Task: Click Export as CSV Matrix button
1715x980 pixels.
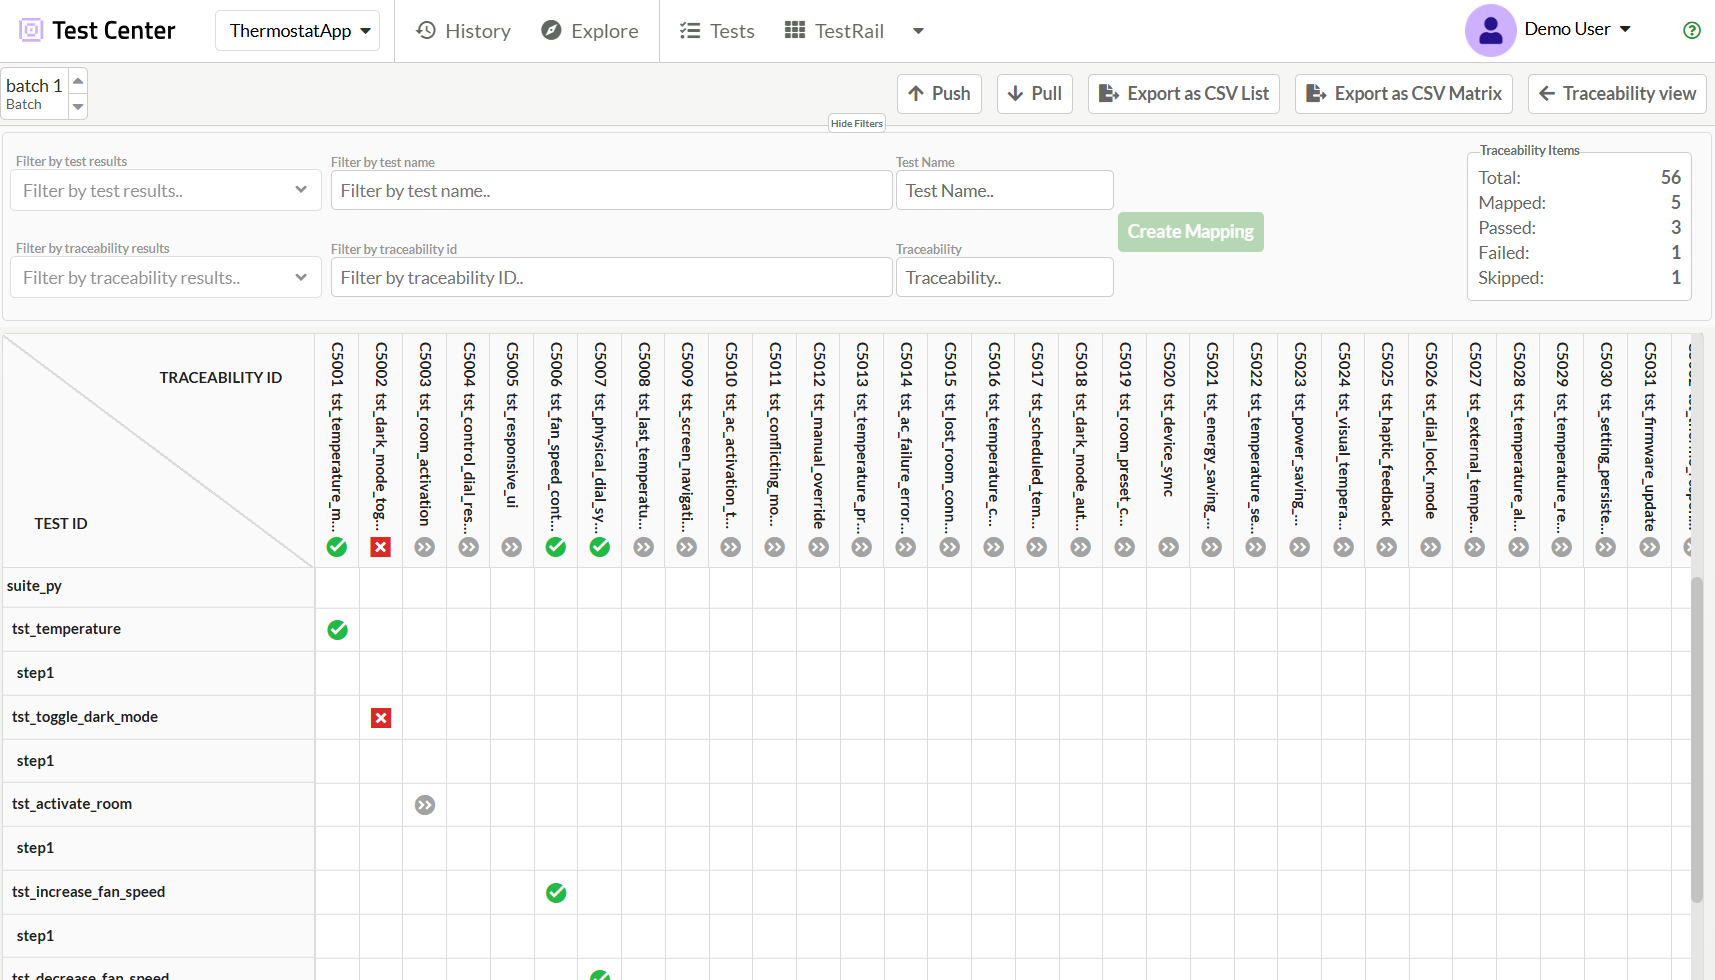Action: 1403,94
